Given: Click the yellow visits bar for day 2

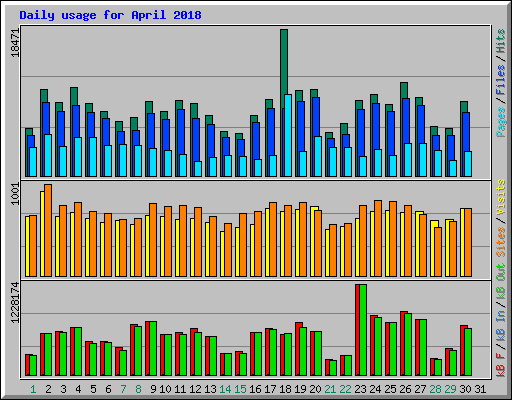Looking at the screenshot, I should tap(42, 234).
